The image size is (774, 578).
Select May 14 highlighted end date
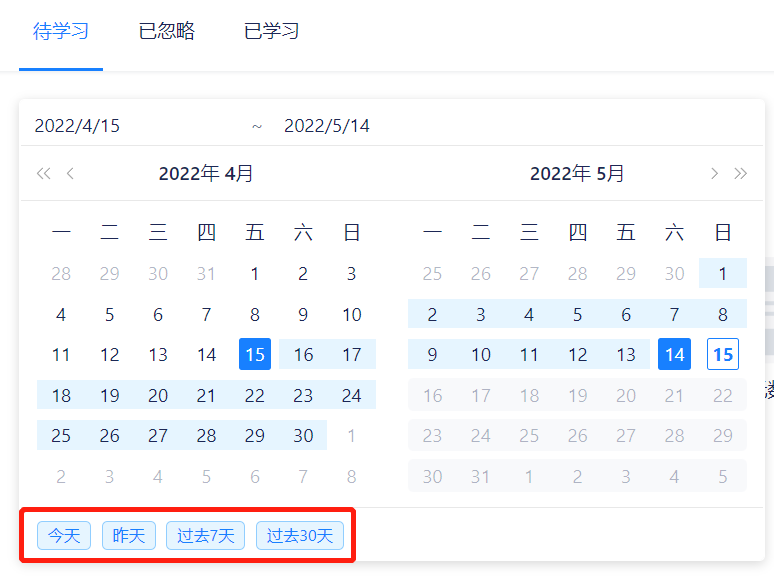(x=674, y=354)
